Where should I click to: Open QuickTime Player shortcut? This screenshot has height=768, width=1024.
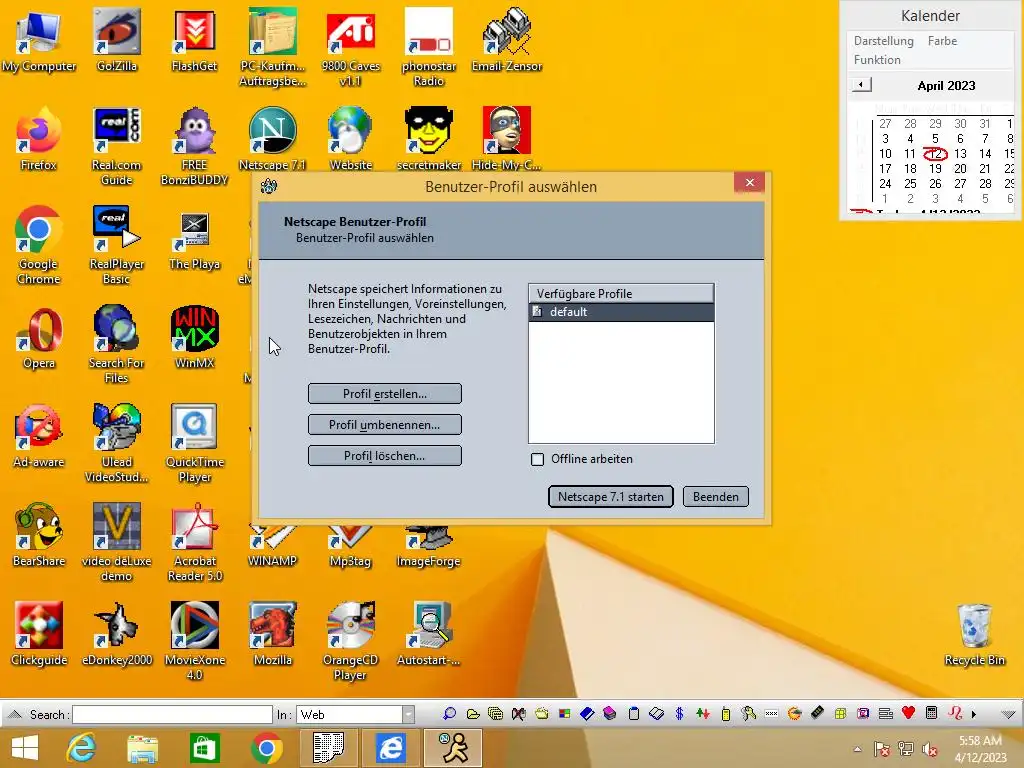(x=194, y=443)
